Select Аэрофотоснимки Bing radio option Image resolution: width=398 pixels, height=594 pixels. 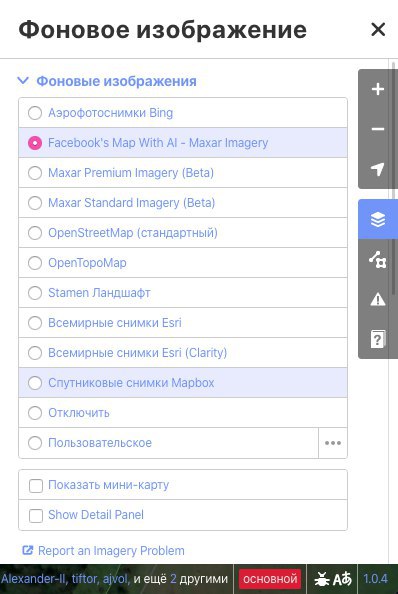tap(183, 113)
